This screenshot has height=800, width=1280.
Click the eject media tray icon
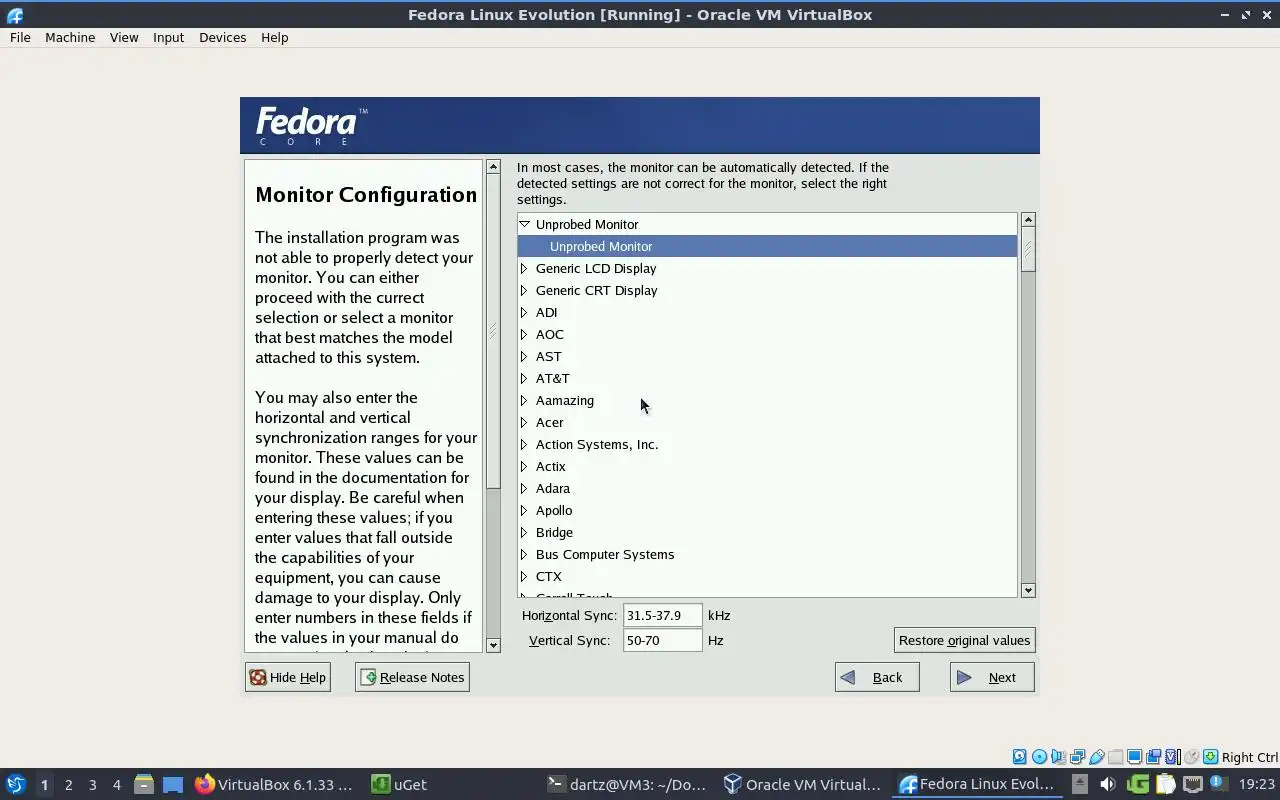[1080, 784]
